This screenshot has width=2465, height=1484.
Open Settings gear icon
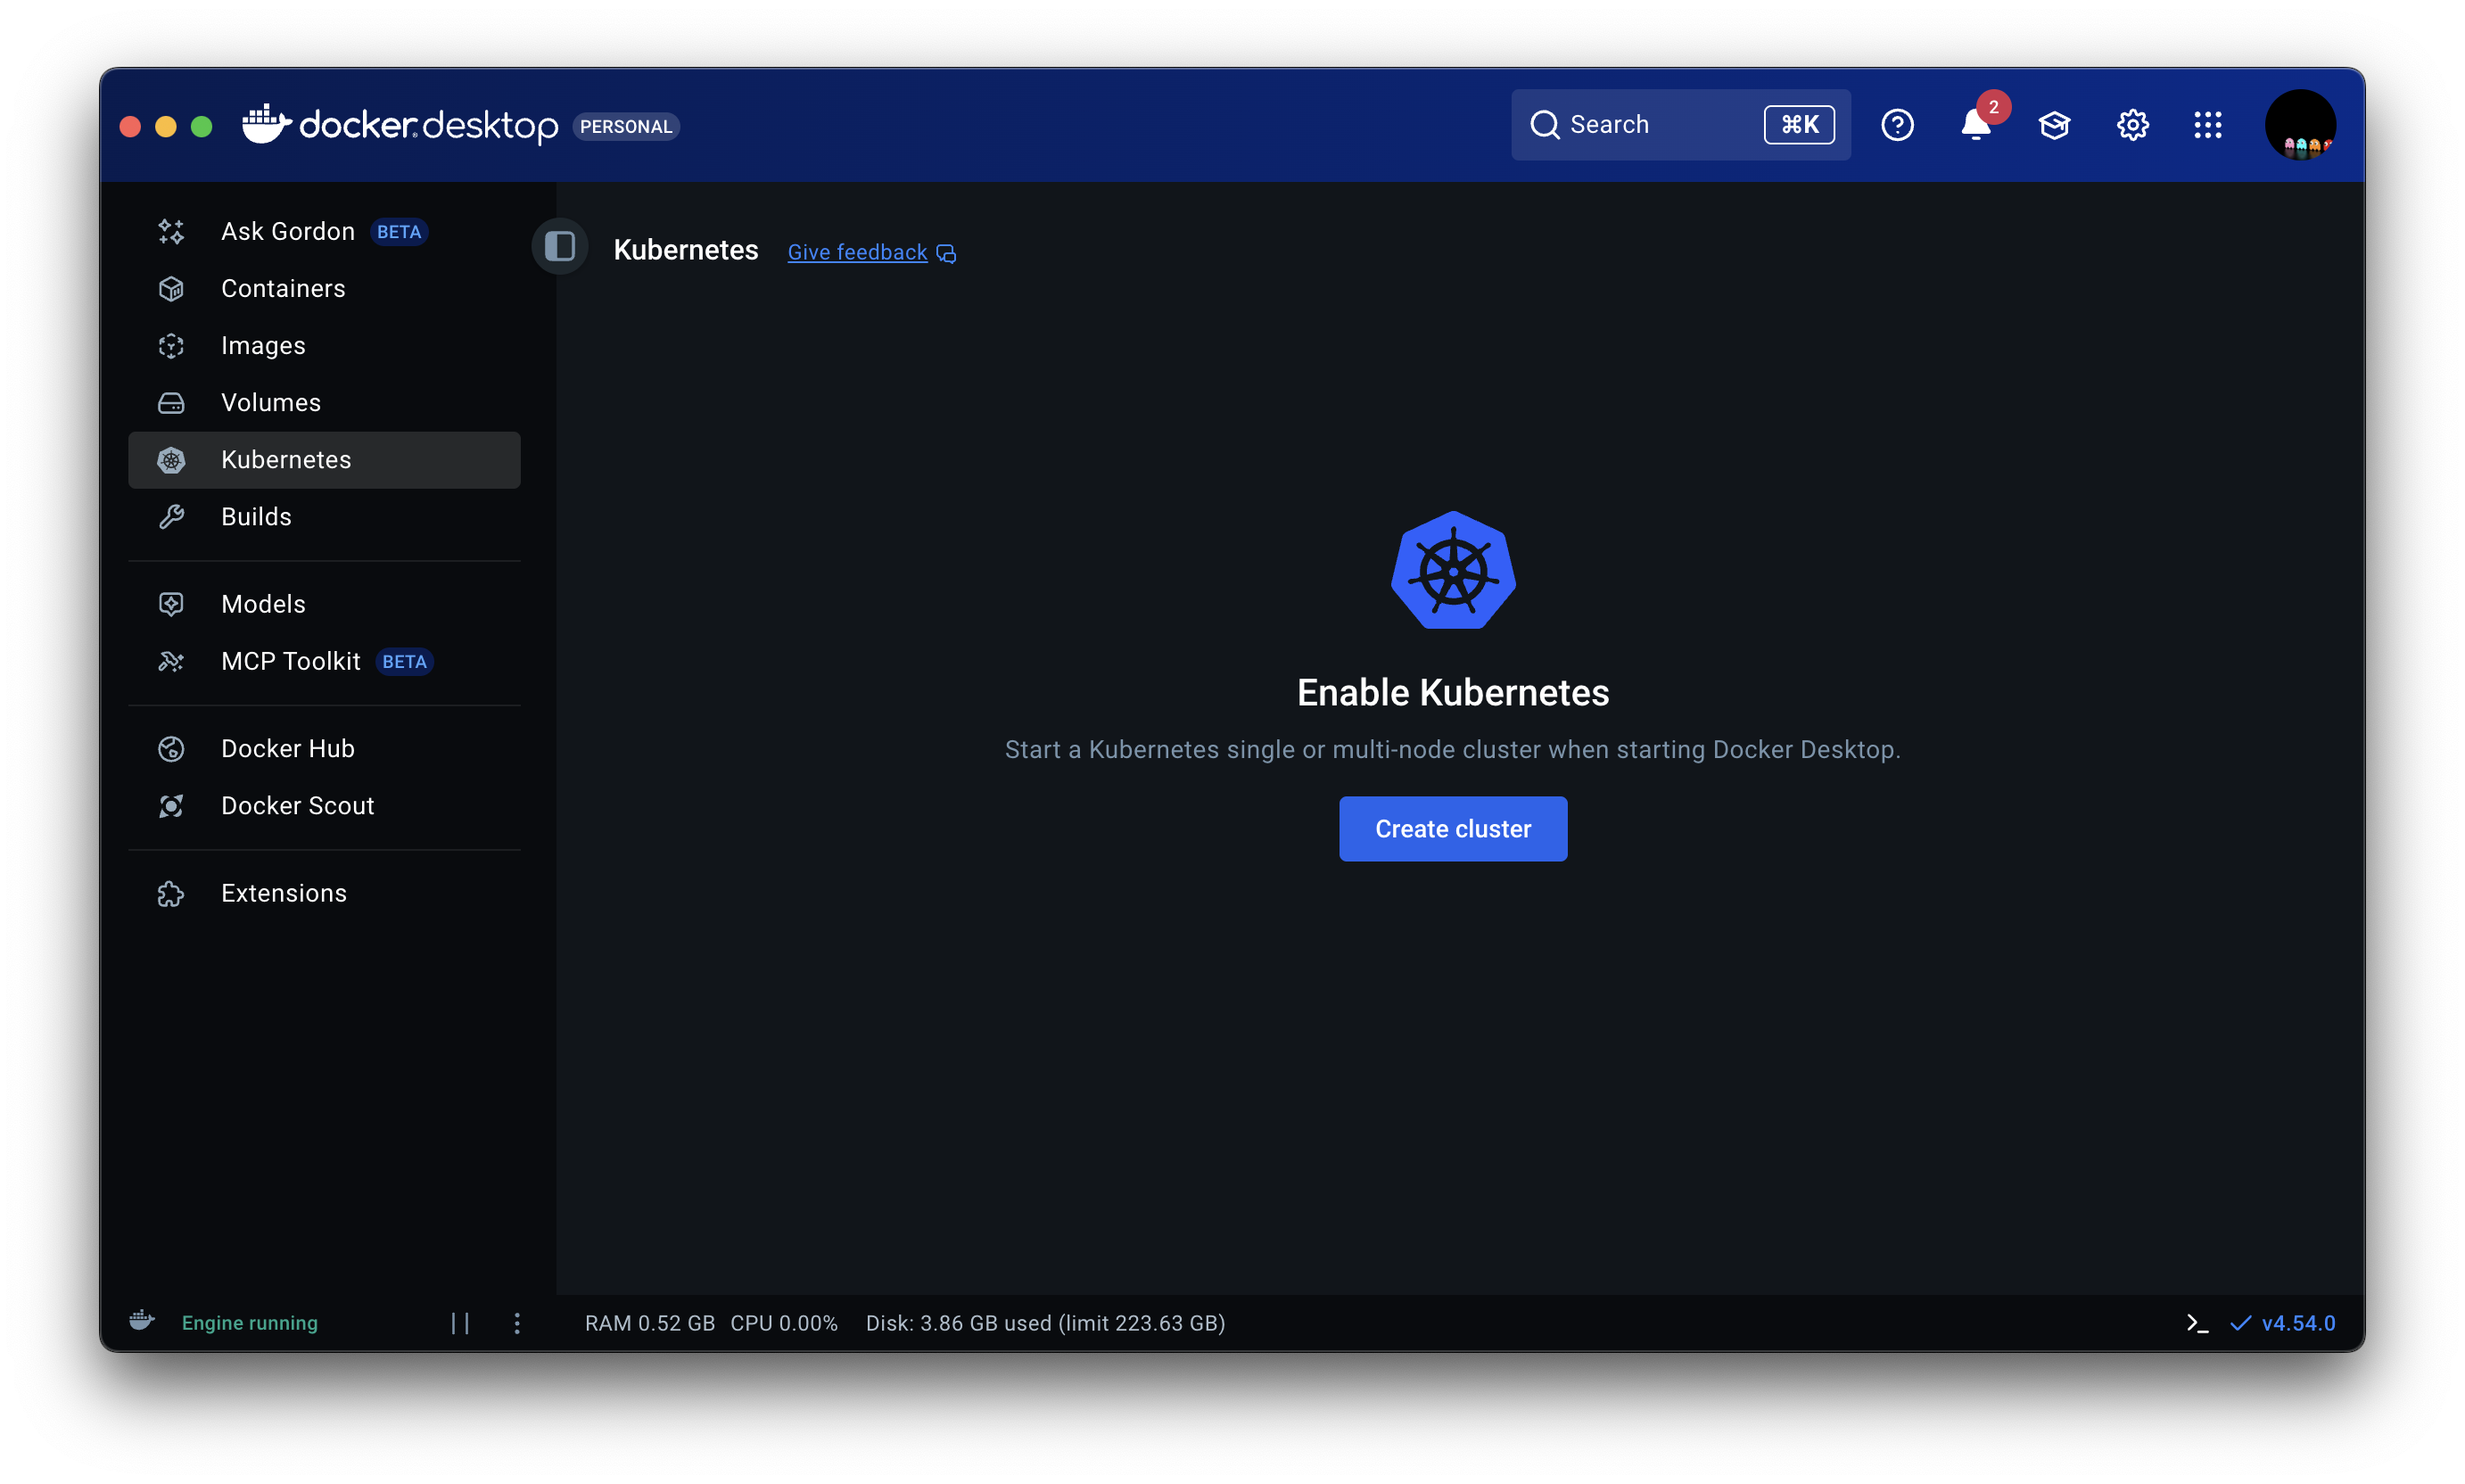(x=2132, y=126)
